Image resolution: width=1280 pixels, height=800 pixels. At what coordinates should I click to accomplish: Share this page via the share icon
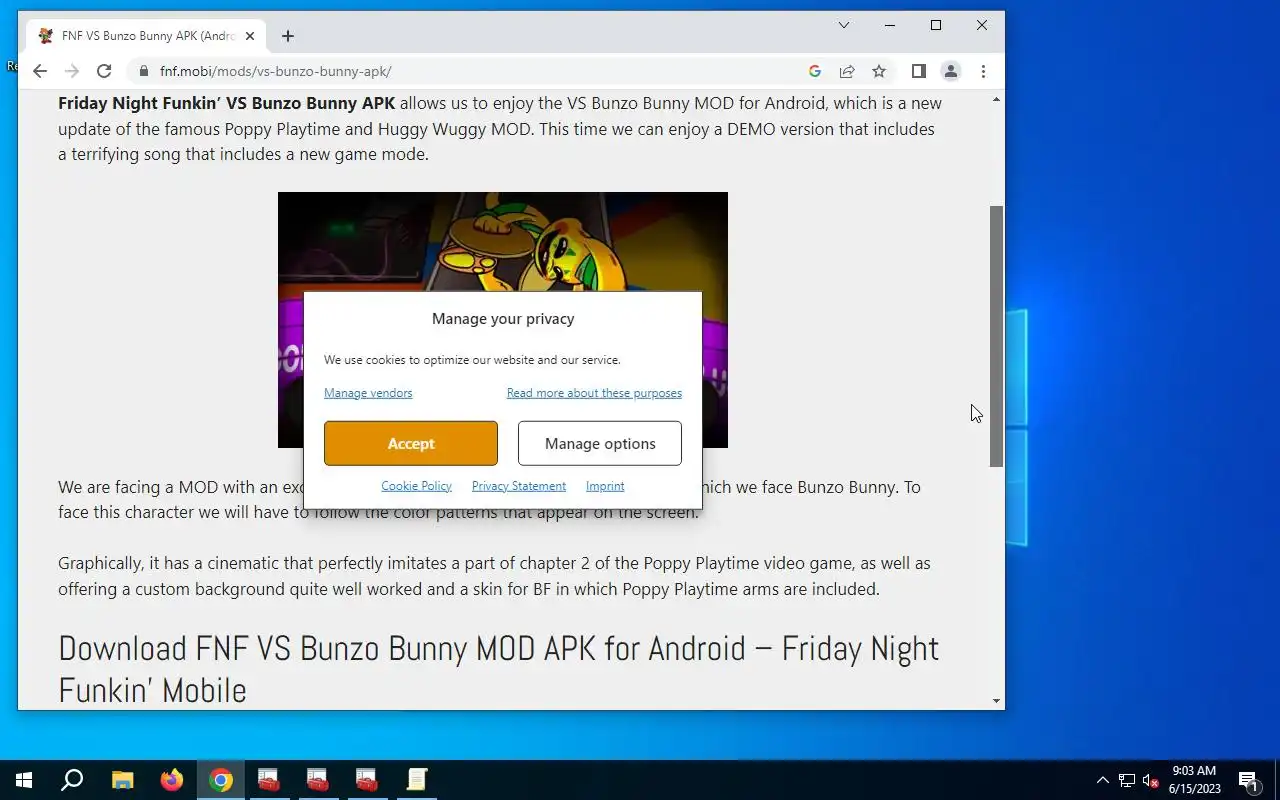847,71
